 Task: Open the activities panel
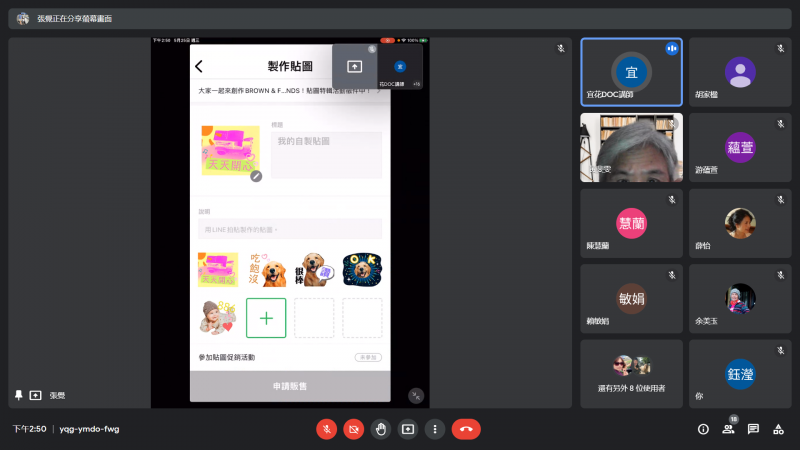click(778, 429)
